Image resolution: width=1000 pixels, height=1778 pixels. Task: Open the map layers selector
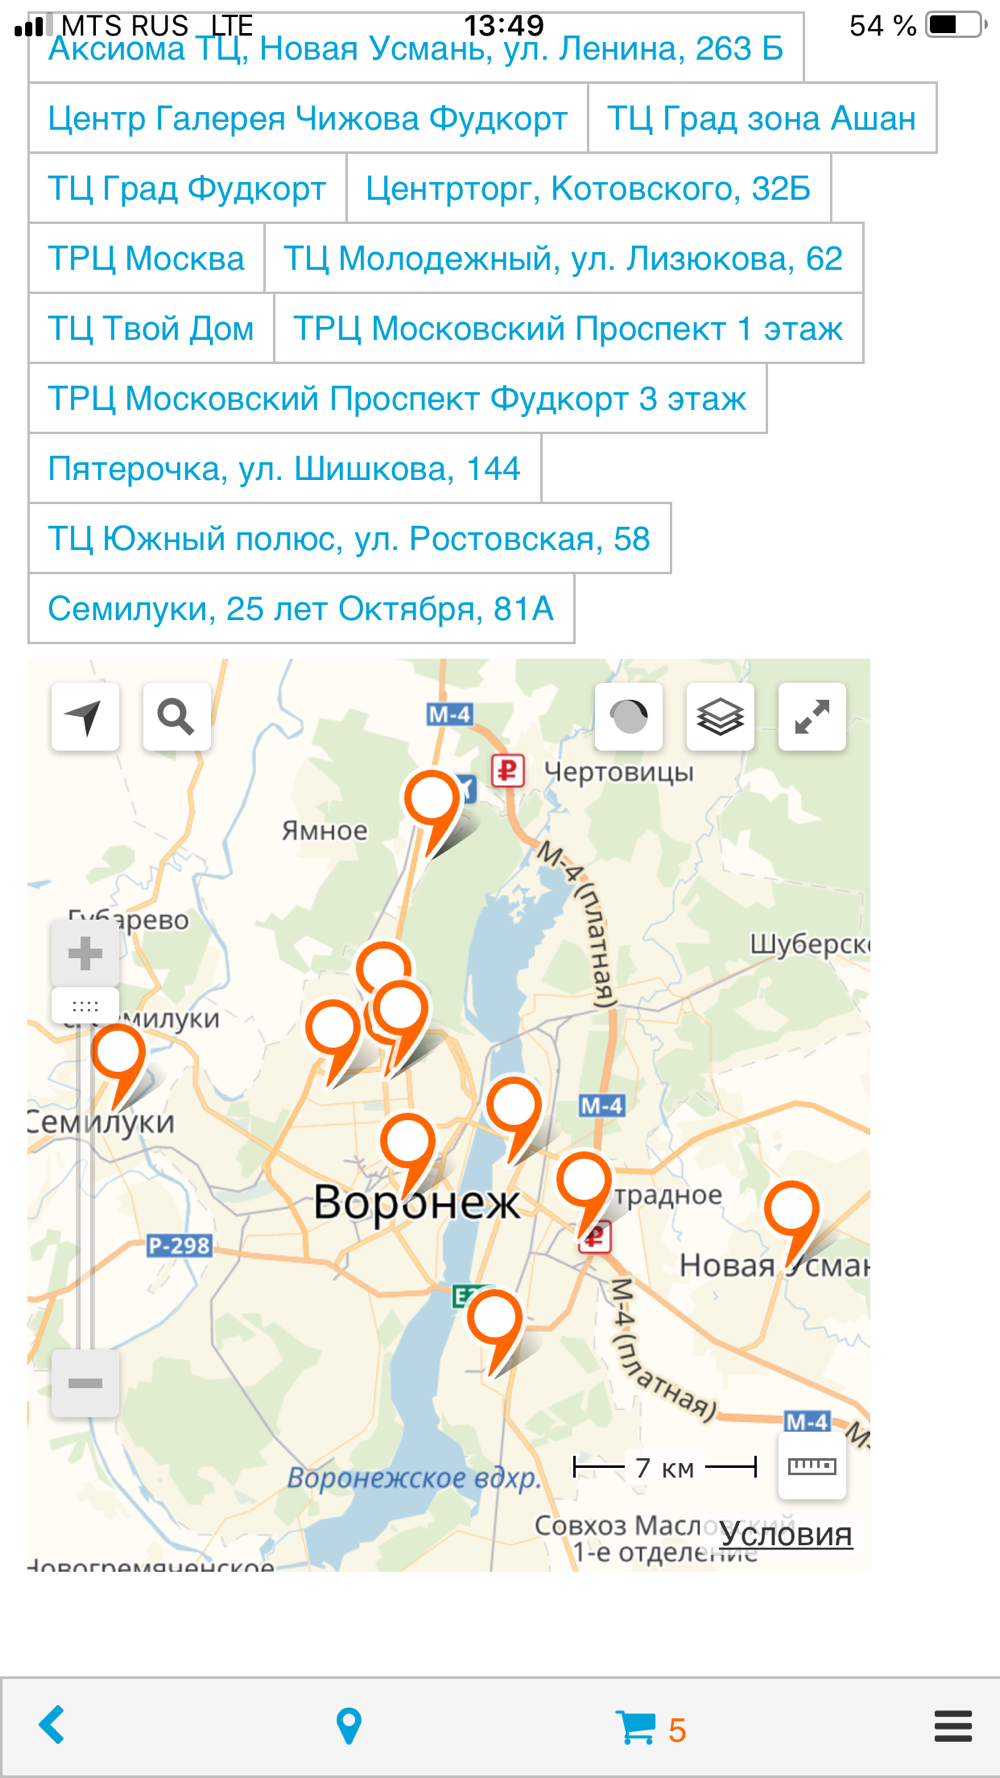coord(720,716)
